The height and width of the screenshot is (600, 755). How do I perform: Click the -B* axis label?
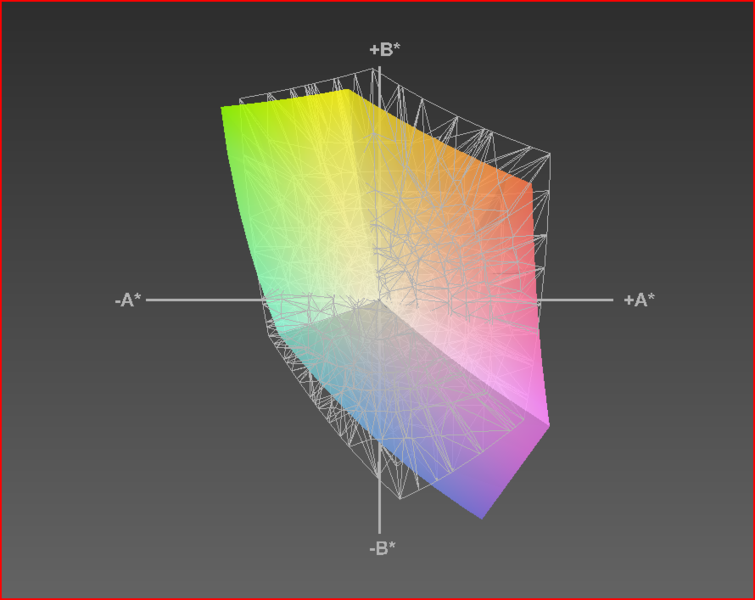pyautogui.click(x=382, y=548)
